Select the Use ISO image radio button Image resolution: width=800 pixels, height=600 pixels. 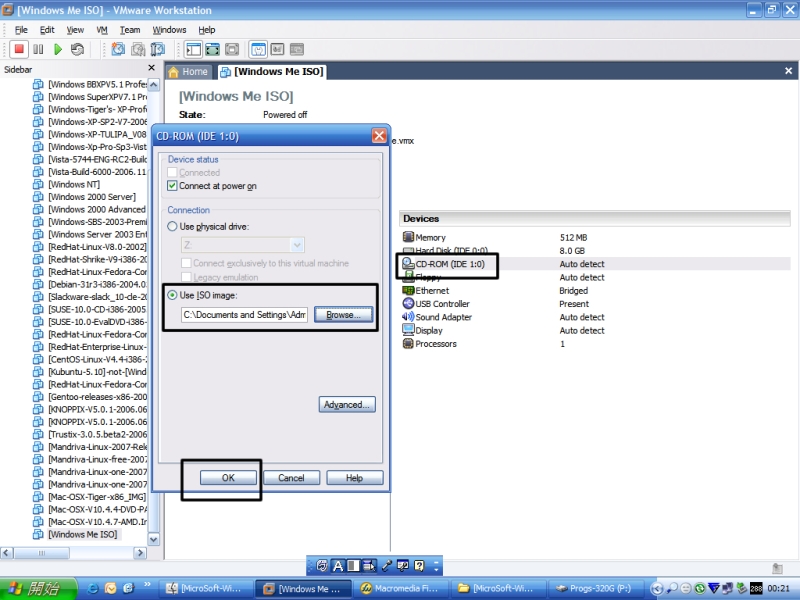[172, 295]
